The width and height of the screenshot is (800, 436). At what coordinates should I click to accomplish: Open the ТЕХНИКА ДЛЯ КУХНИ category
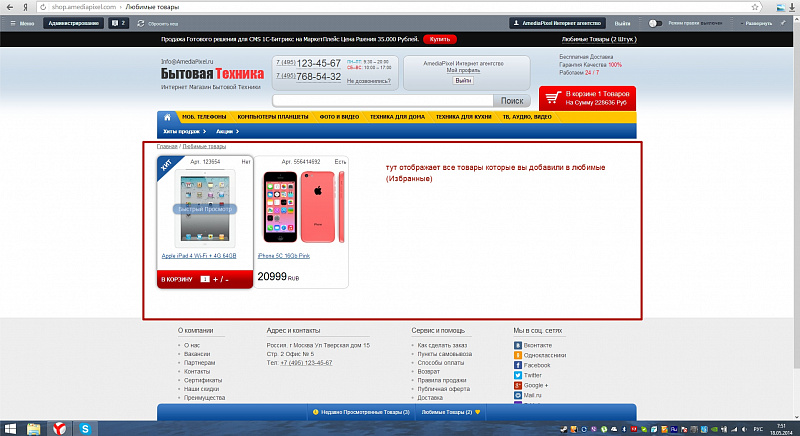[x=463, y=117]
